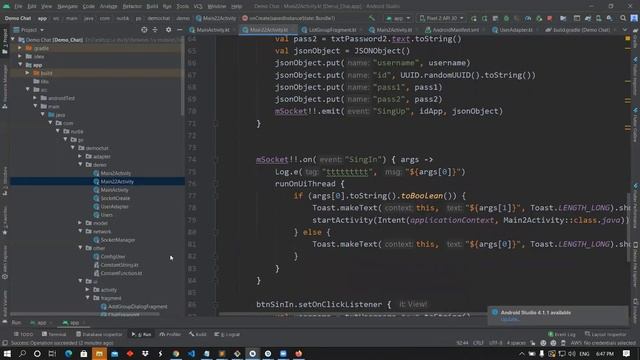The height and width of the screenshot is (360, 640).
Task: Open the Build menu
Action: coord(152,7)
